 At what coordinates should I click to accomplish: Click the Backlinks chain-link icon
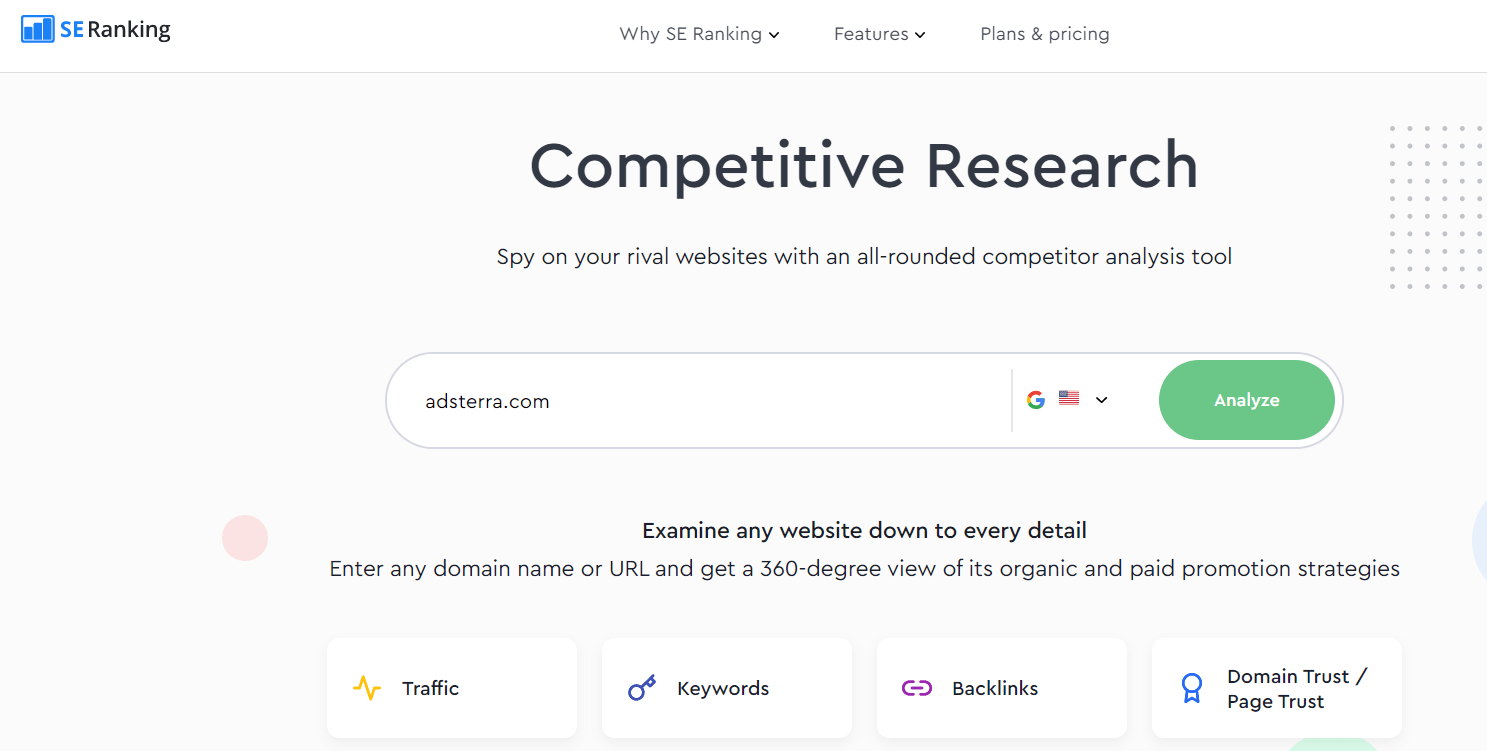tap(916, 688)
